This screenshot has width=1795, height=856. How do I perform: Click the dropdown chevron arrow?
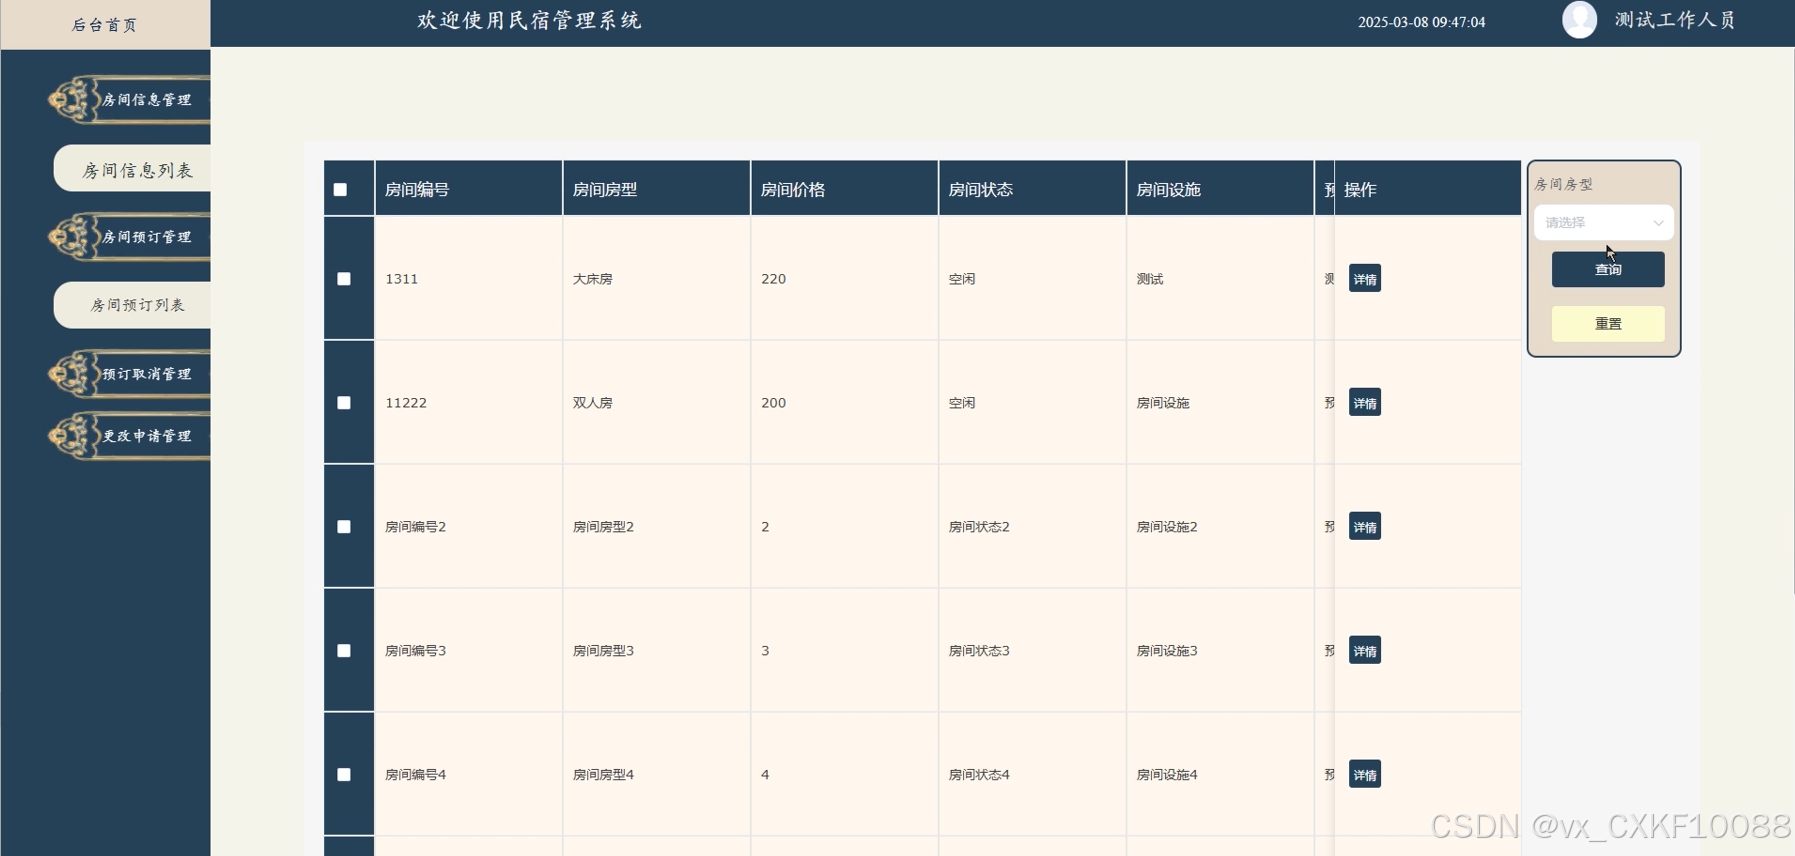(x=1658, y=223)
